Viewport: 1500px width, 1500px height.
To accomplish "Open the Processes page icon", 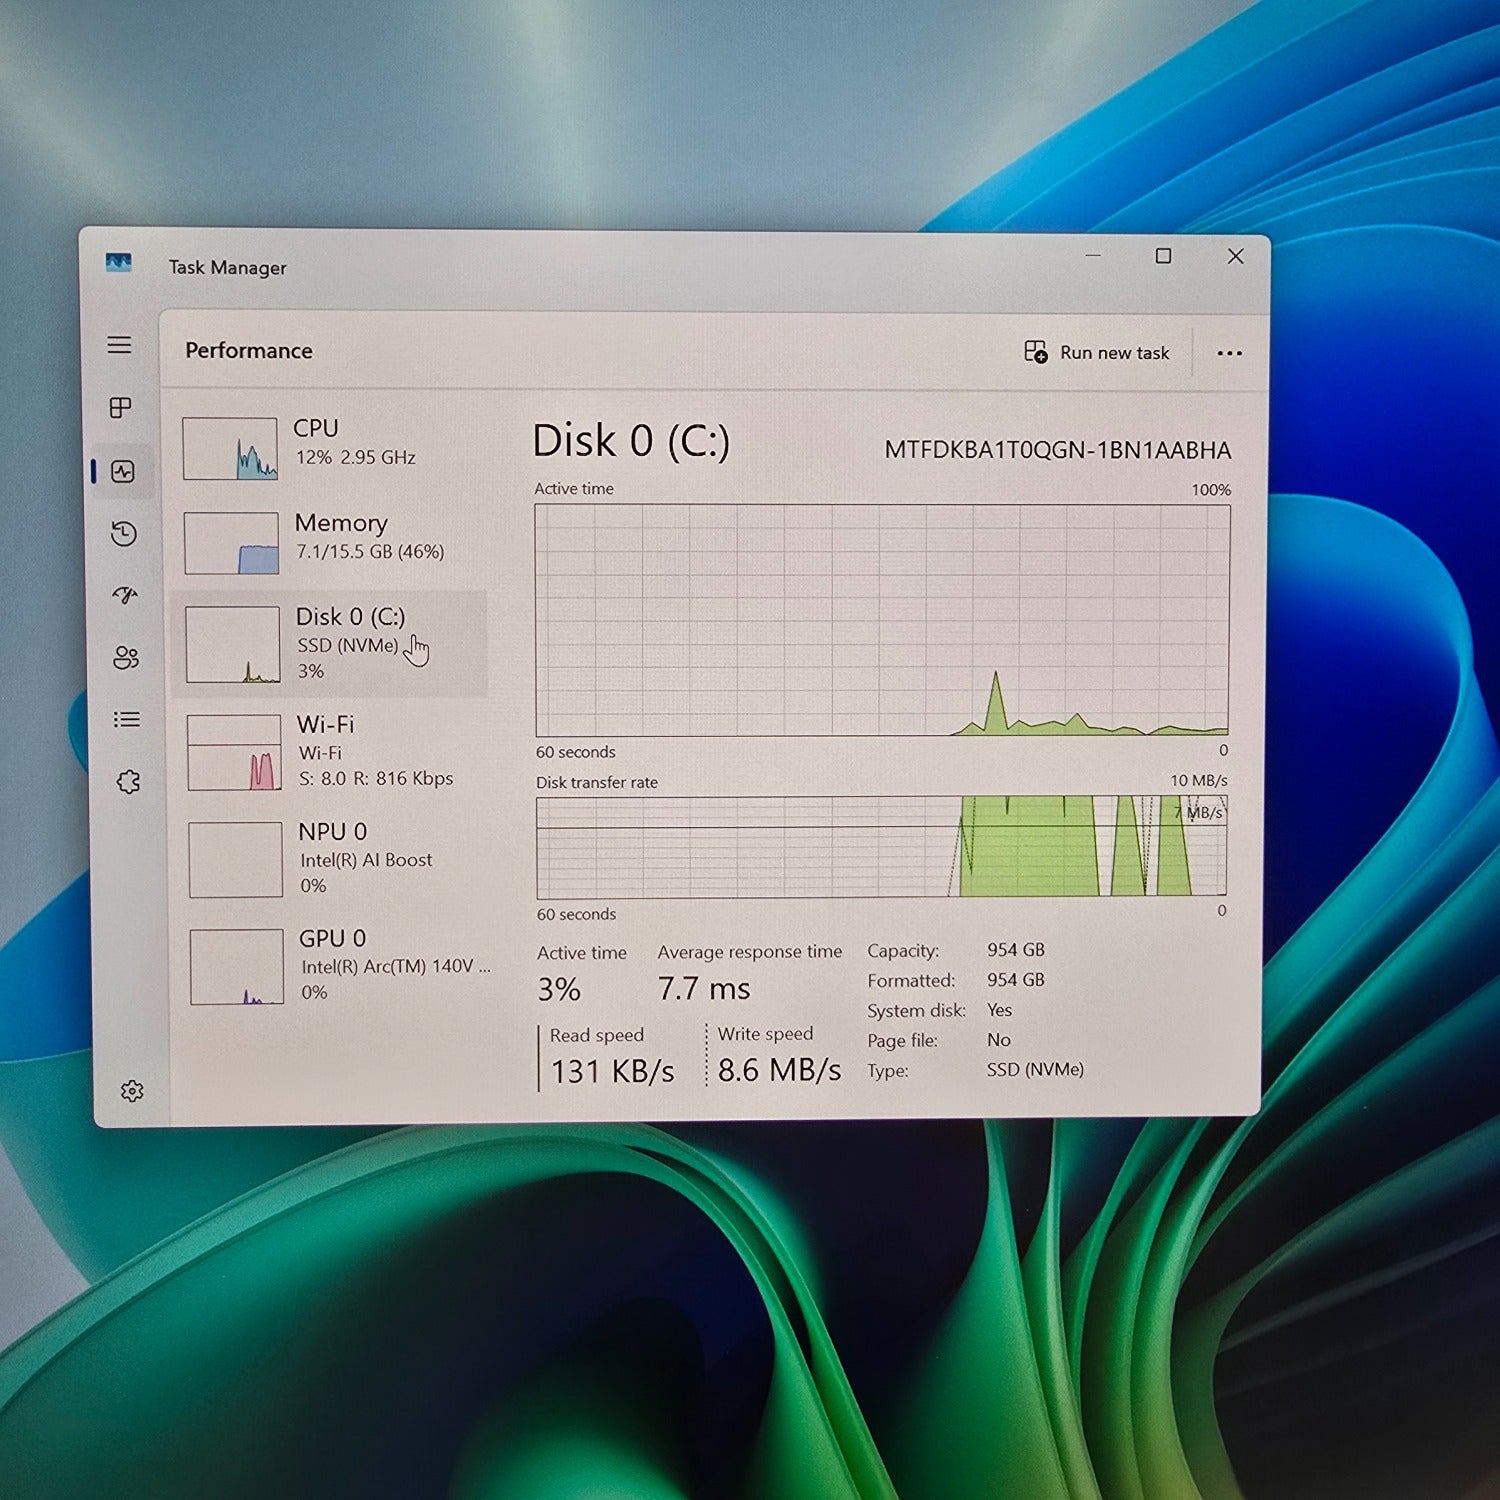I will pyautogui.click(x=121, y=408).
